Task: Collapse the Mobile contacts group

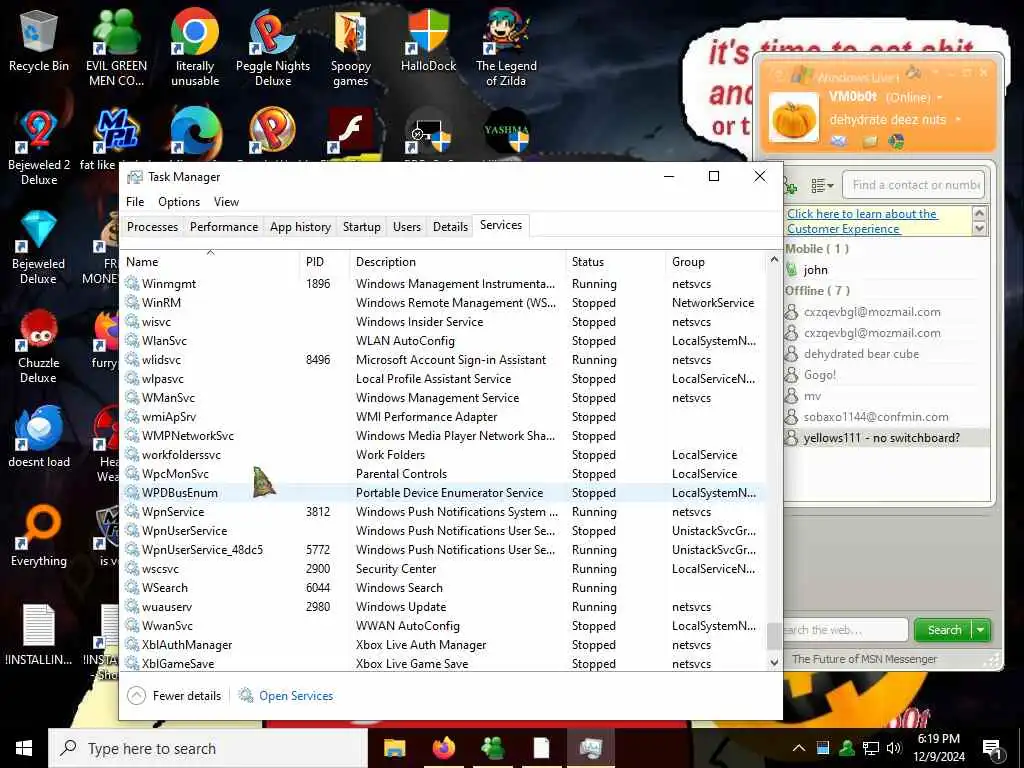Action: (817, 249)
